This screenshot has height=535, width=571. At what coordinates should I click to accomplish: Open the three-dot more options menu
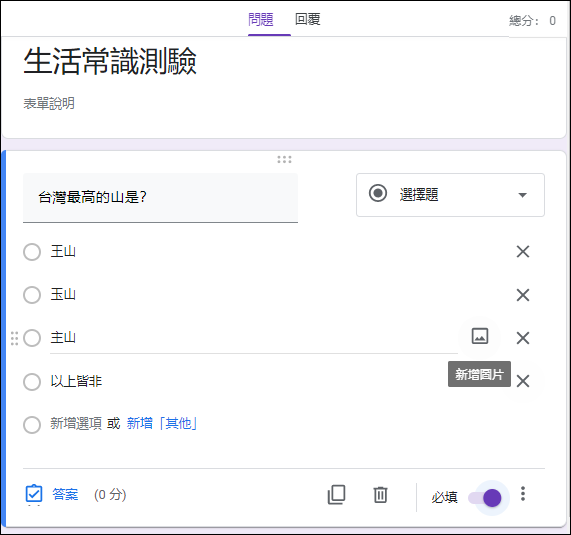[x=523, y=494]
